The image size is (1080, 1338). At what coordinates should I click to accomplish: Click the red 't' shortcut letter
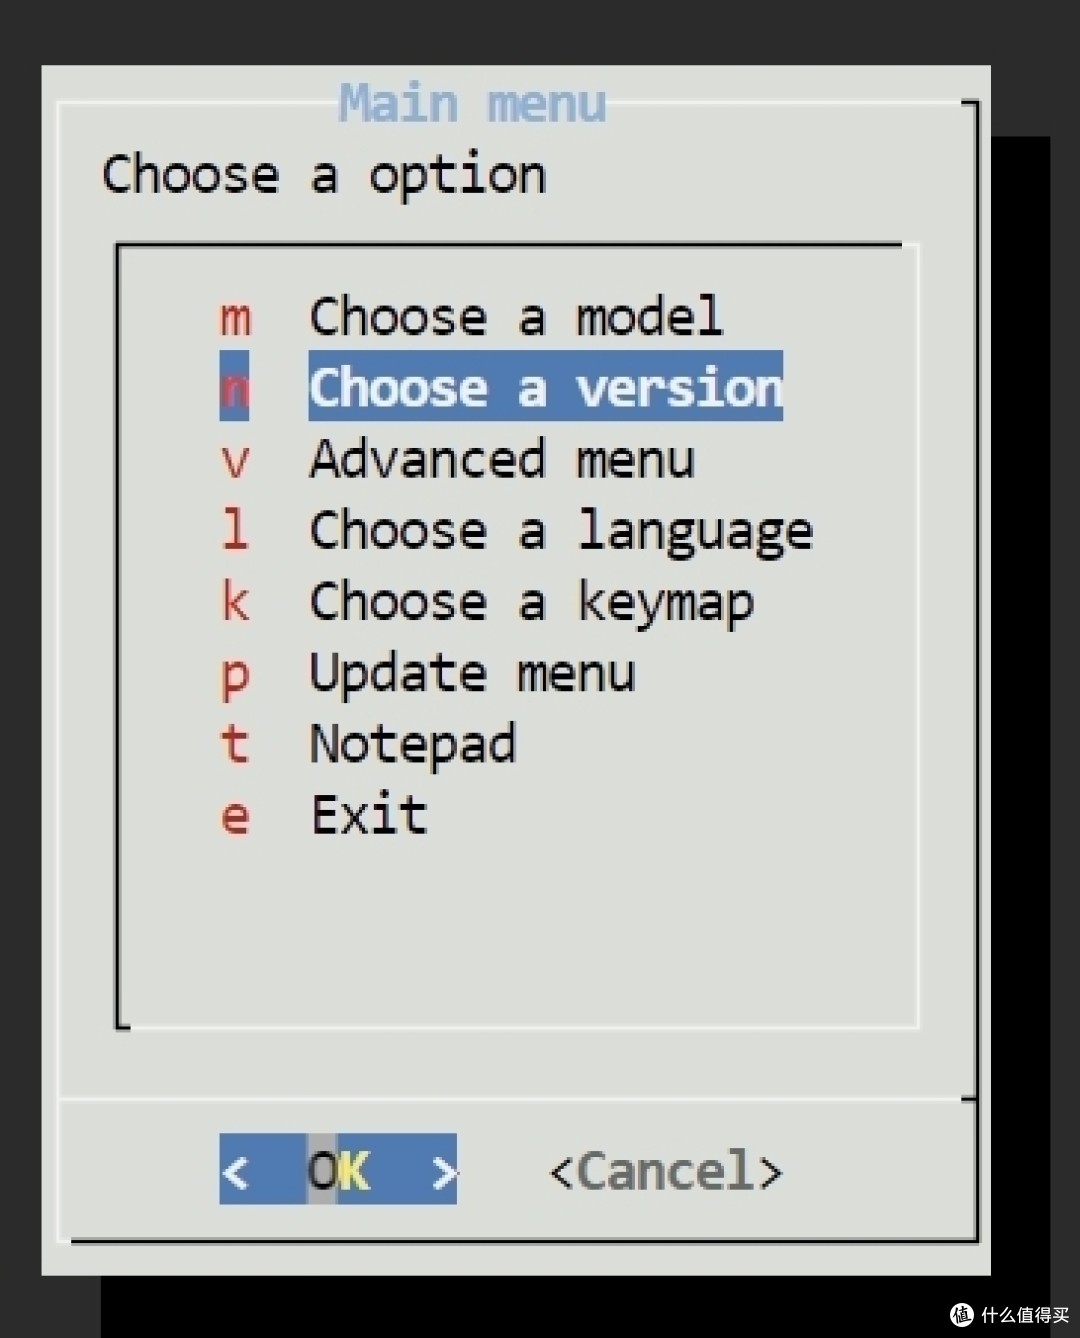click(235, 745)
